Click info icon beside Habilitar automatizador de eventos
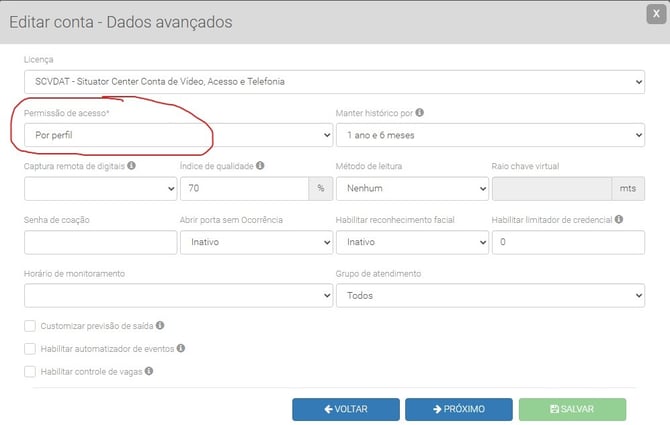The height and width of the screenshot is (425, 670). 181,348
